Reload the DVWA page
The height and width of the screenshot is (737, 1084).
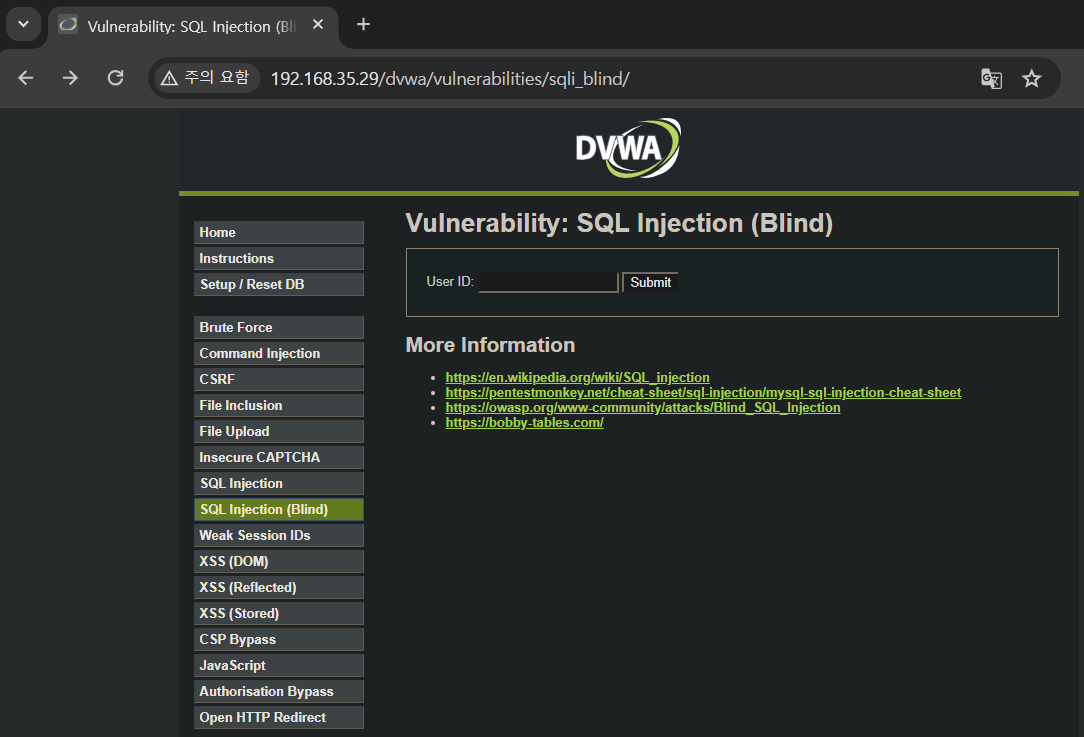[x=115, y=78]
